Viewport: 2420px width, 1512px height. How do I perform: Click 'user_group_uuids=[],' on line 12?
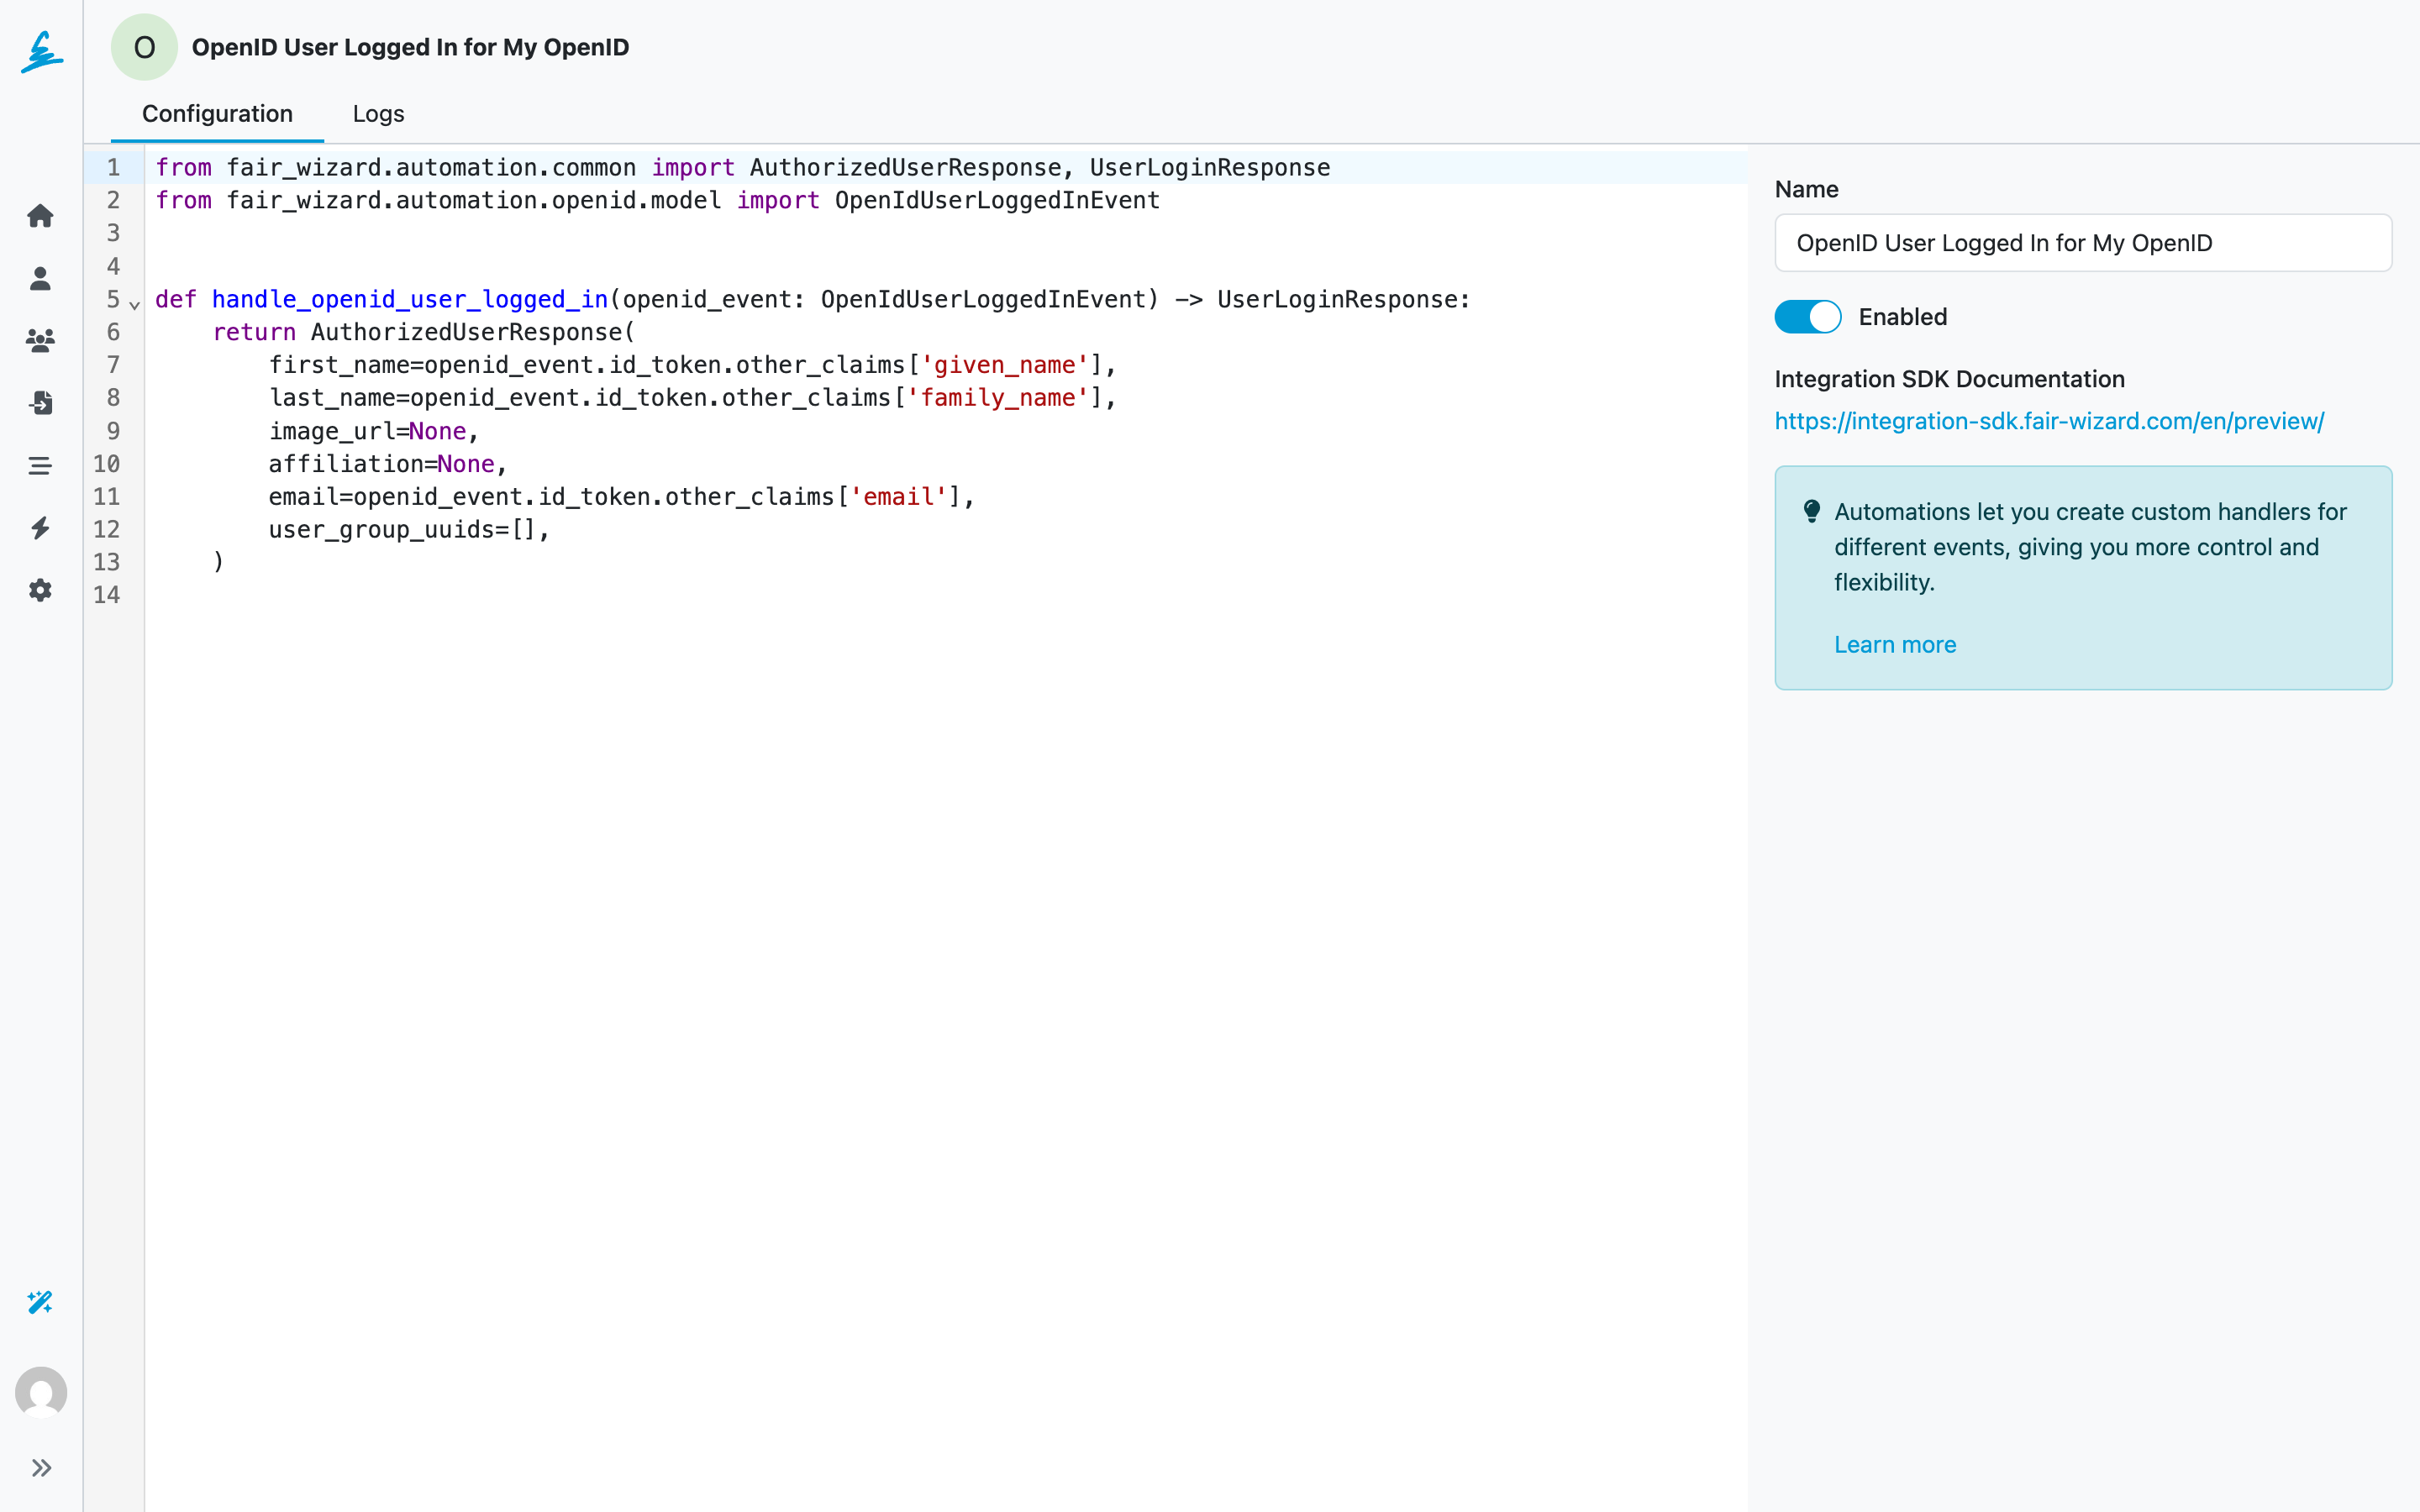410,530
